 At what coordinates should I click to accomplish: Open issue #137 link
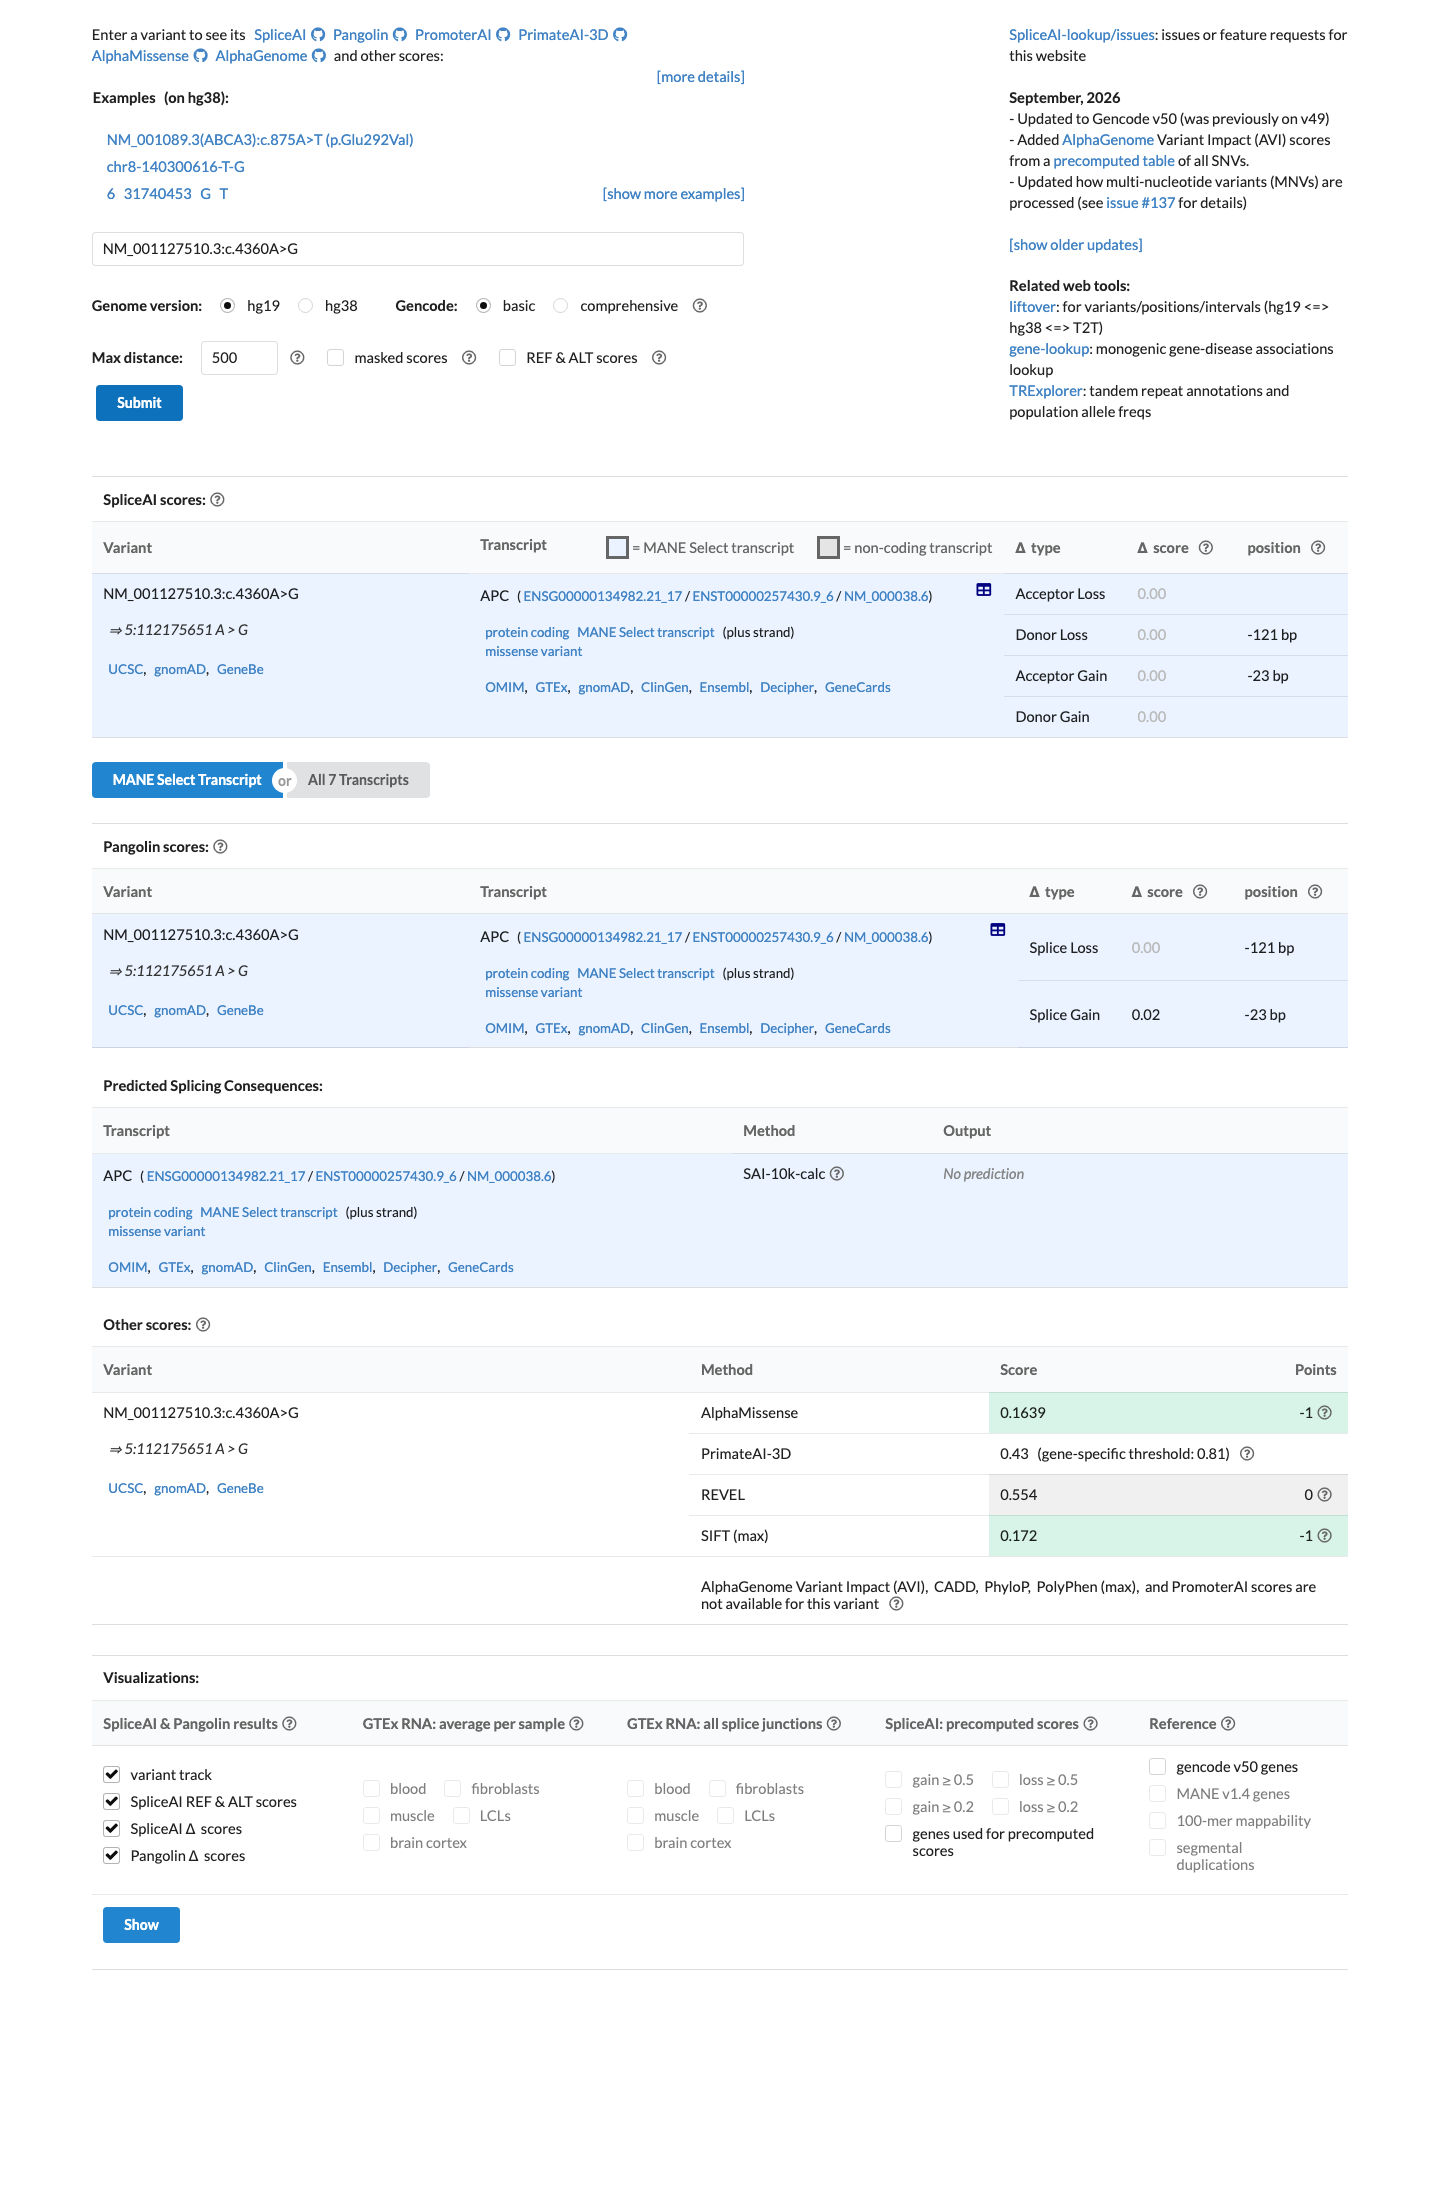(1140, 203)
